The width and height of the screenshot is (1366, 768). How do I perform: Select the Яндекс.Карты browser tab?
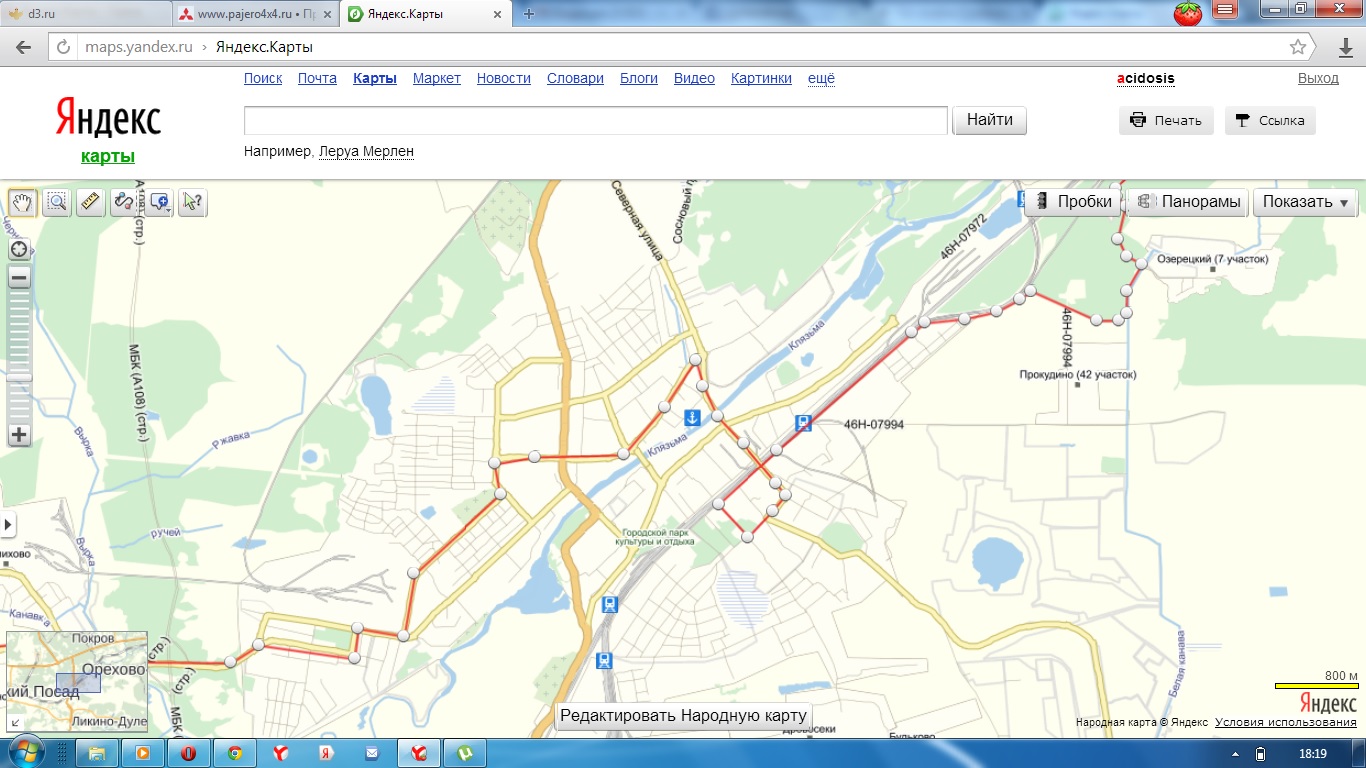(426, 14)
